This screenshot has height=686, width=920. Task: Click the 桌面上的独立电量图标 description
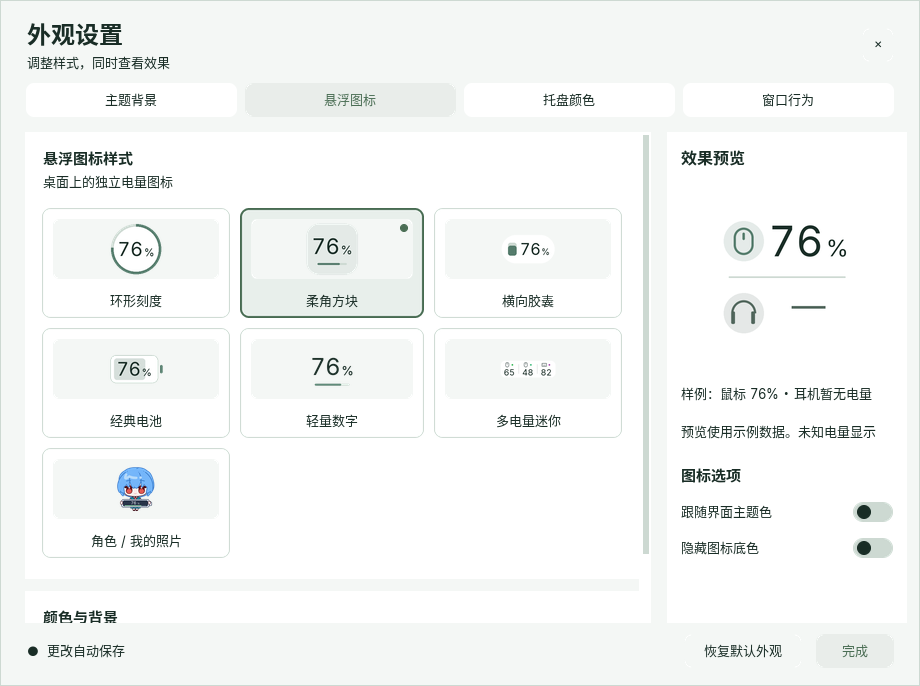point(108,183)
